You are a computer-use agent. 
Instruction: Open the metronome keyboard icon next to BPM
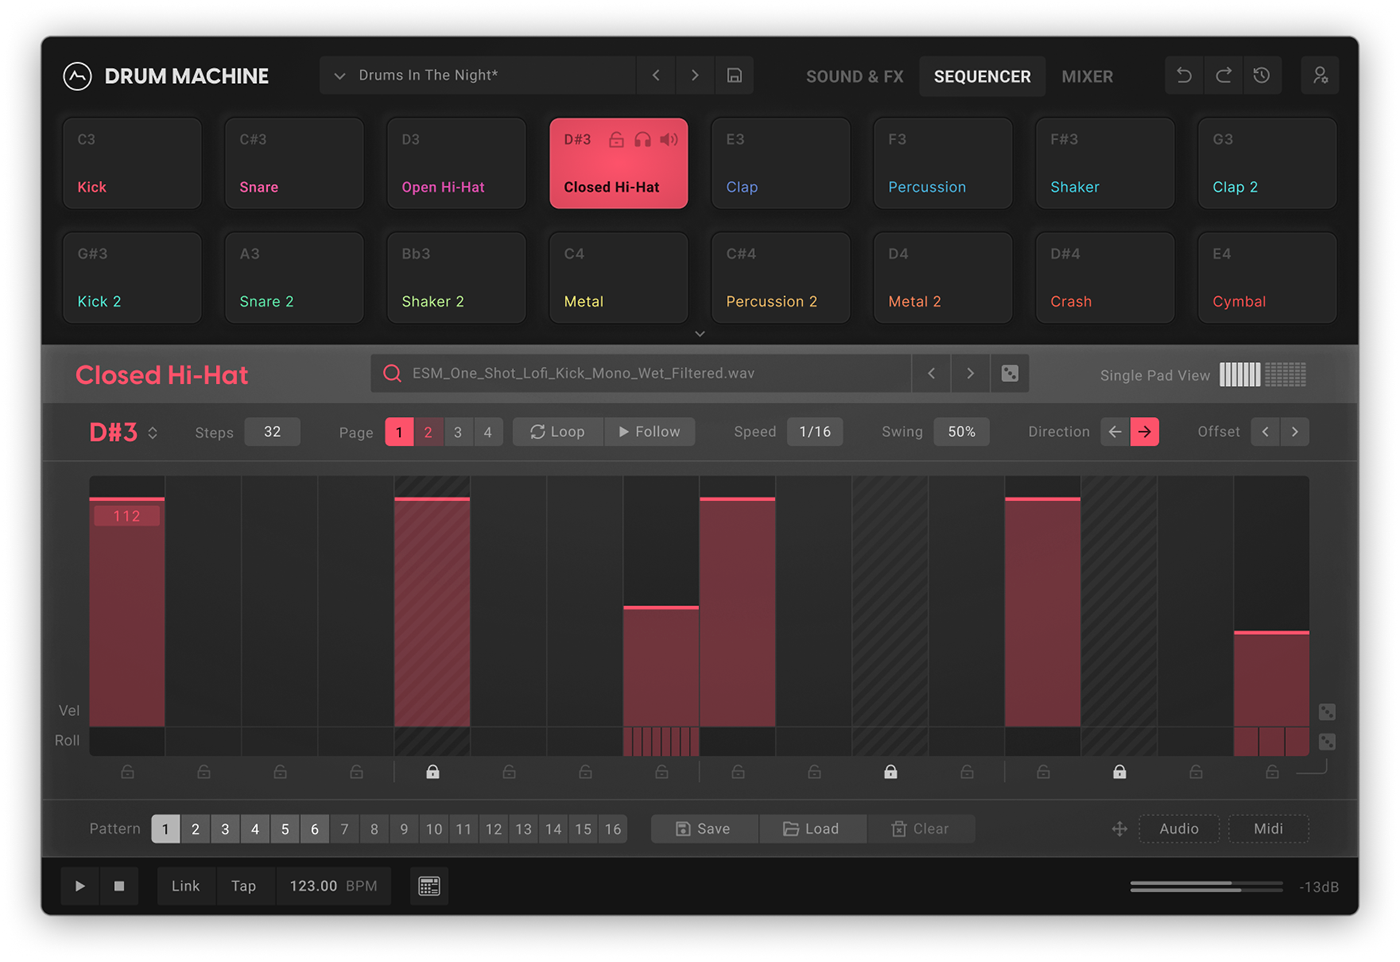(428, 886)
